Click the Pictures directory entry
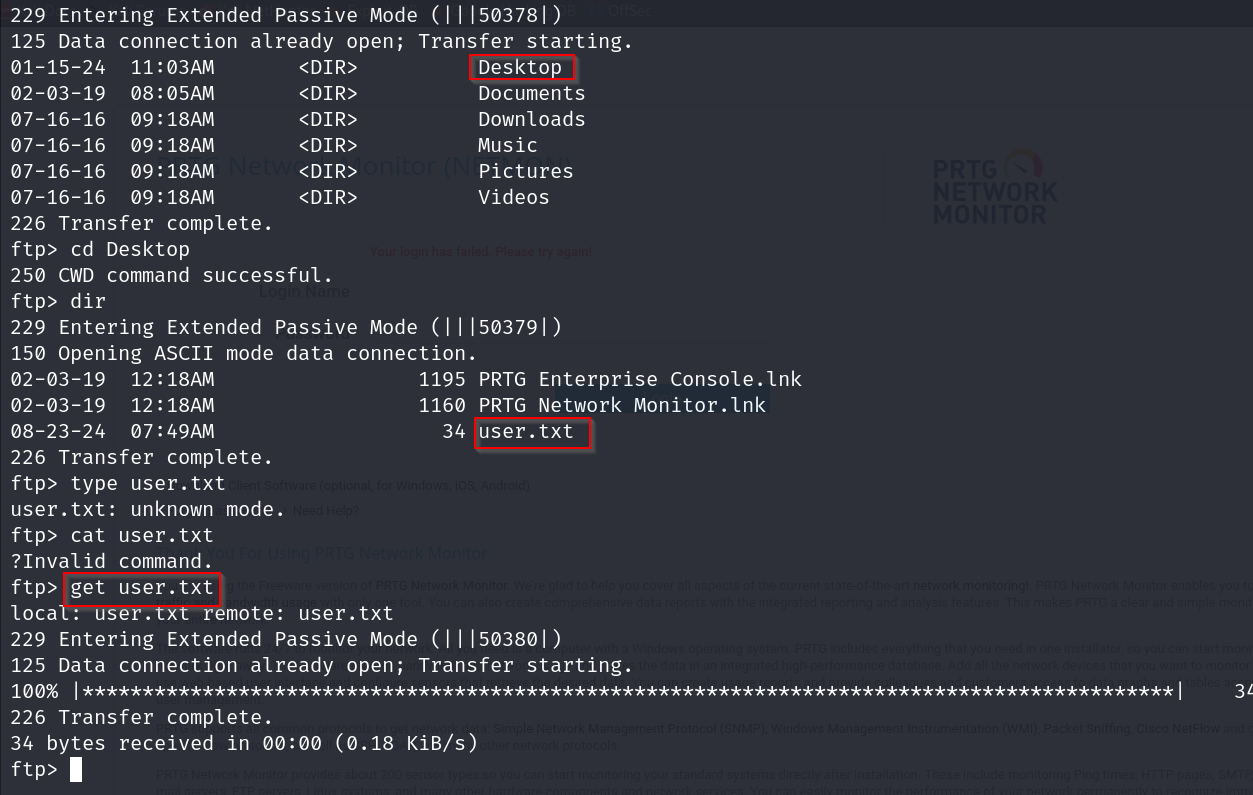This screenshot has width=1253, height=795. coord(525,171)
